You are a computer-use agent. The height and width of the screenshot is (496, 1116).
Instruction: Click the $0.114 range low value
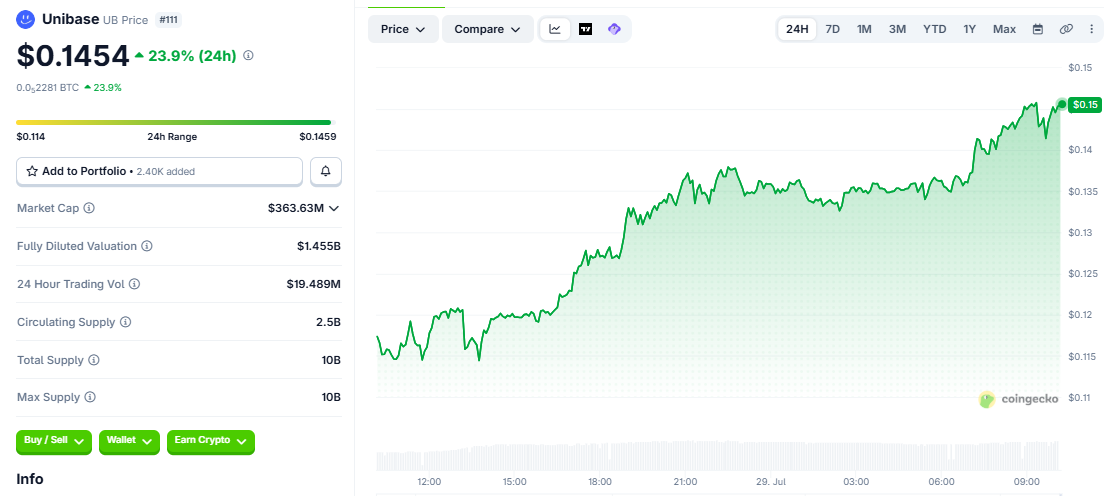tap(31, 137)
